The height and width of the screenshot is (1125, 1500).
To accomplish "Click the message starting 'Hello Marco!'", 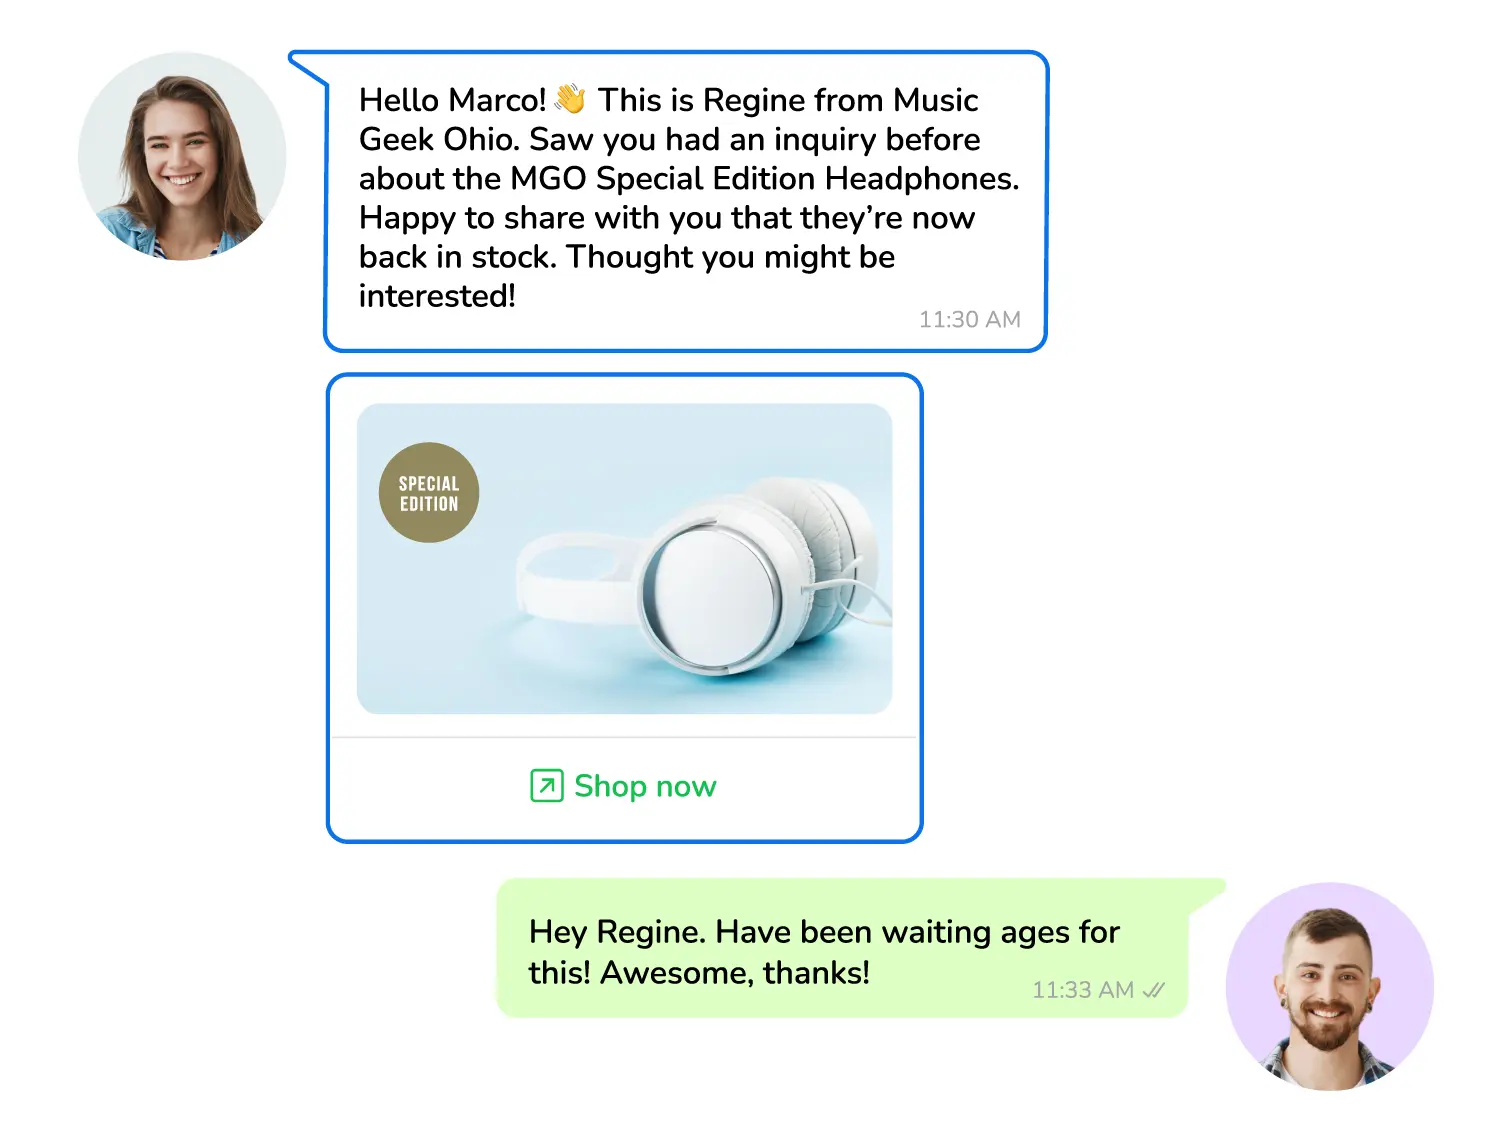I will 686,201.
